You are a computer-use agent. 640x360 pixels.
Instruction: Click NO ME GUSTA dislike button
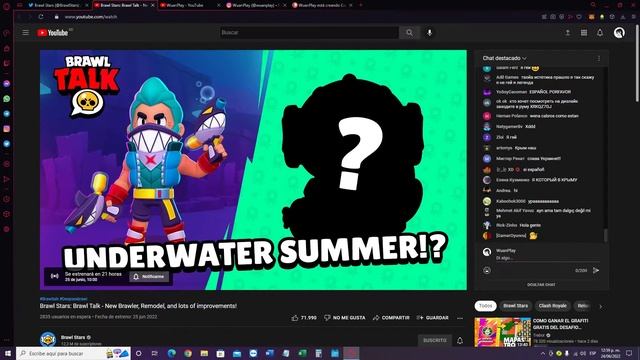click(344, 318)
